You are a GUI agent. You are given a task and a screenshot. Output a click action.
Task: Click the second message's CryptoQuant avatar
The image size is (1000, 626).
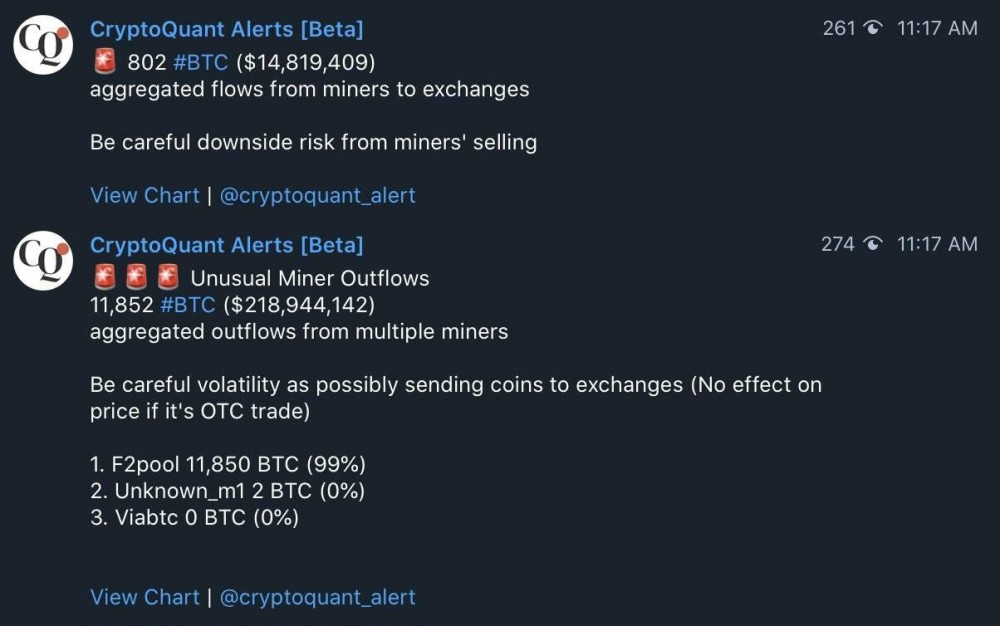43,260
